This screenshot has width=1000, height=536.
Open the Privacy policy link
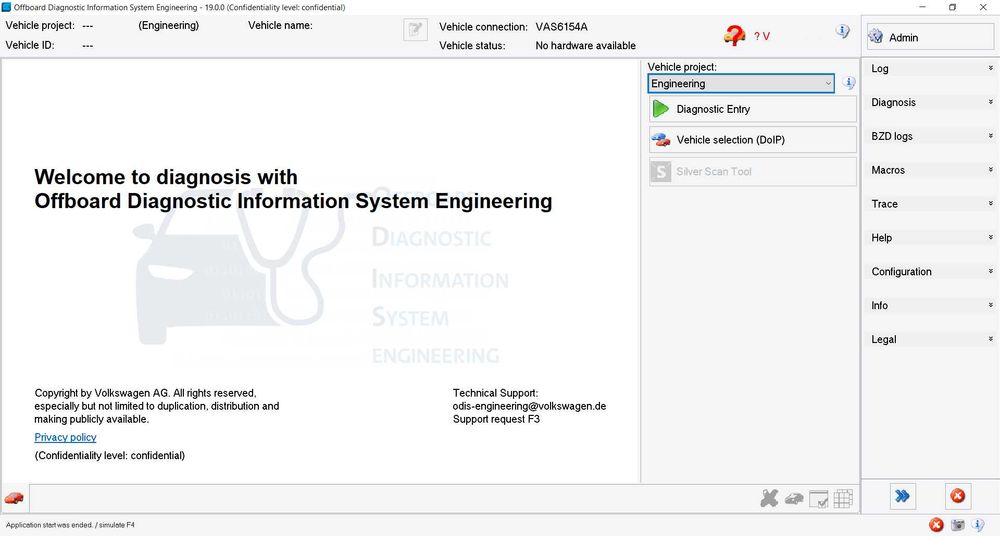65,437
